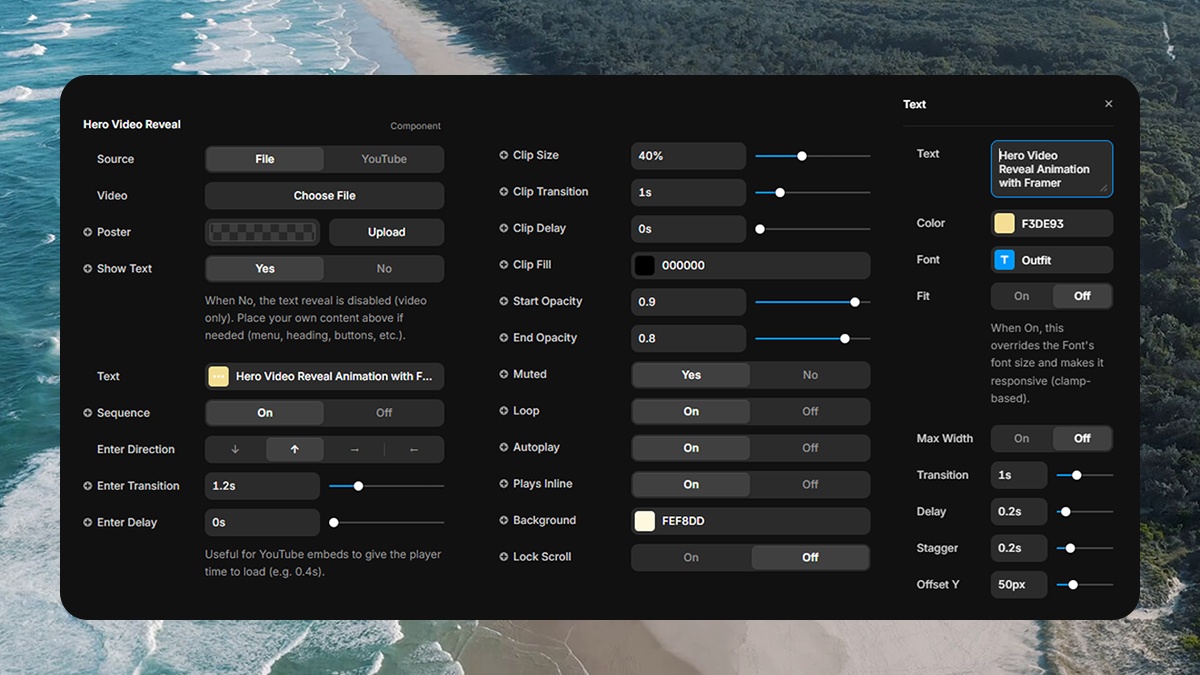The width and height of the screenshot is (1200, 675).
Task: Click the plus icon beside Lock Scroll
Action: (504, 557)
